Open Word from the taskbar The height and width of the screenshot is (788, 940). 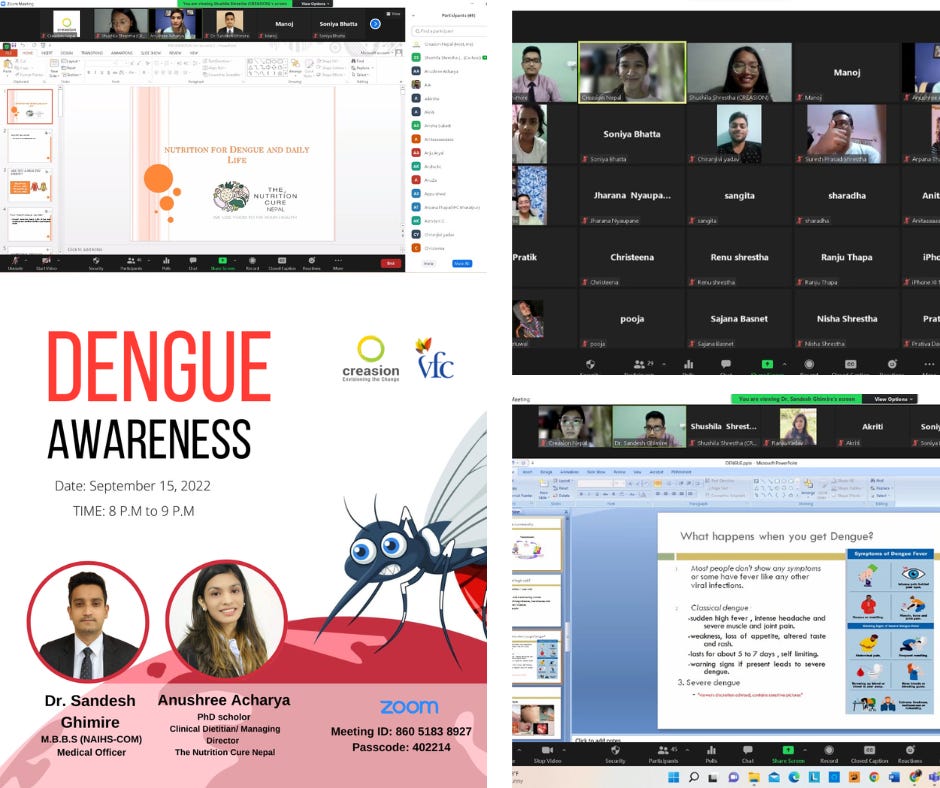tap(894, 777)
